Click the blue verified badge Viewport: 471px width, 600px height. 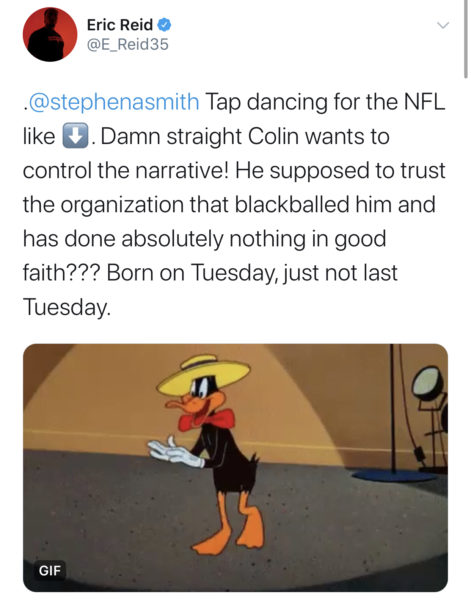pos(165,25)
